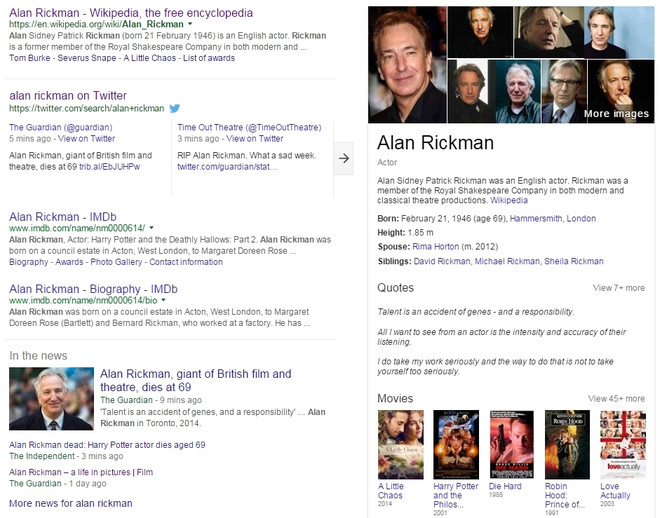Image resolution: width=660 pixels, height=518 pixels.
Task: Open the A Little Chaos sitelink
Action: click(x=149, y=58)
